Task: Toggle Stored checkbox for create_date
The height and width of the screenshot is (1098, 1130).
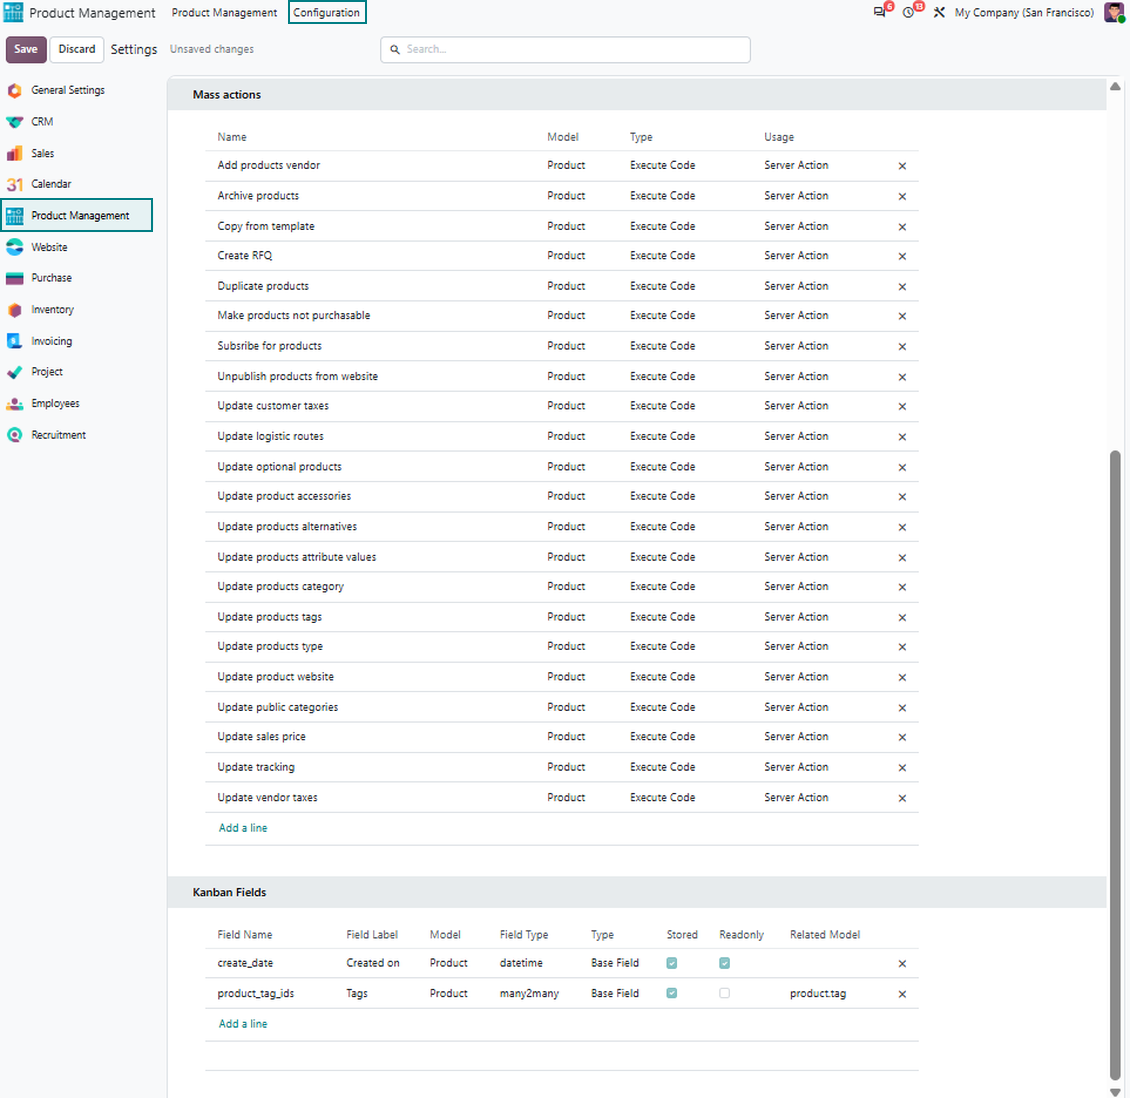Action: pos(672,963)
